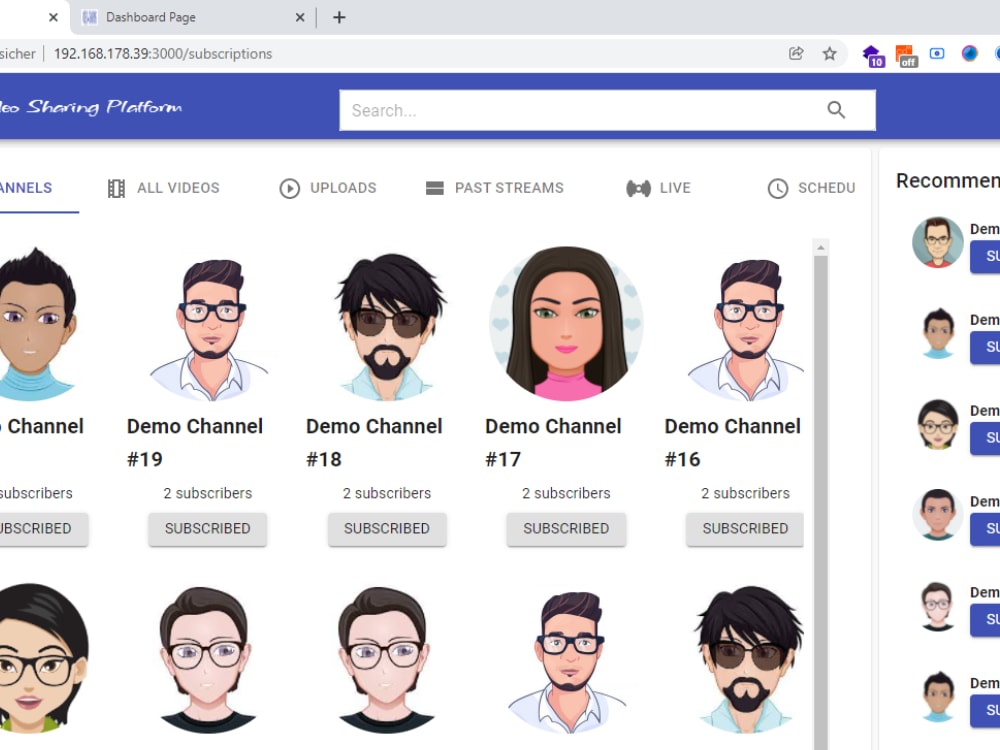
Task: Bookmark this page with the star icon
Action: [829, 54]
